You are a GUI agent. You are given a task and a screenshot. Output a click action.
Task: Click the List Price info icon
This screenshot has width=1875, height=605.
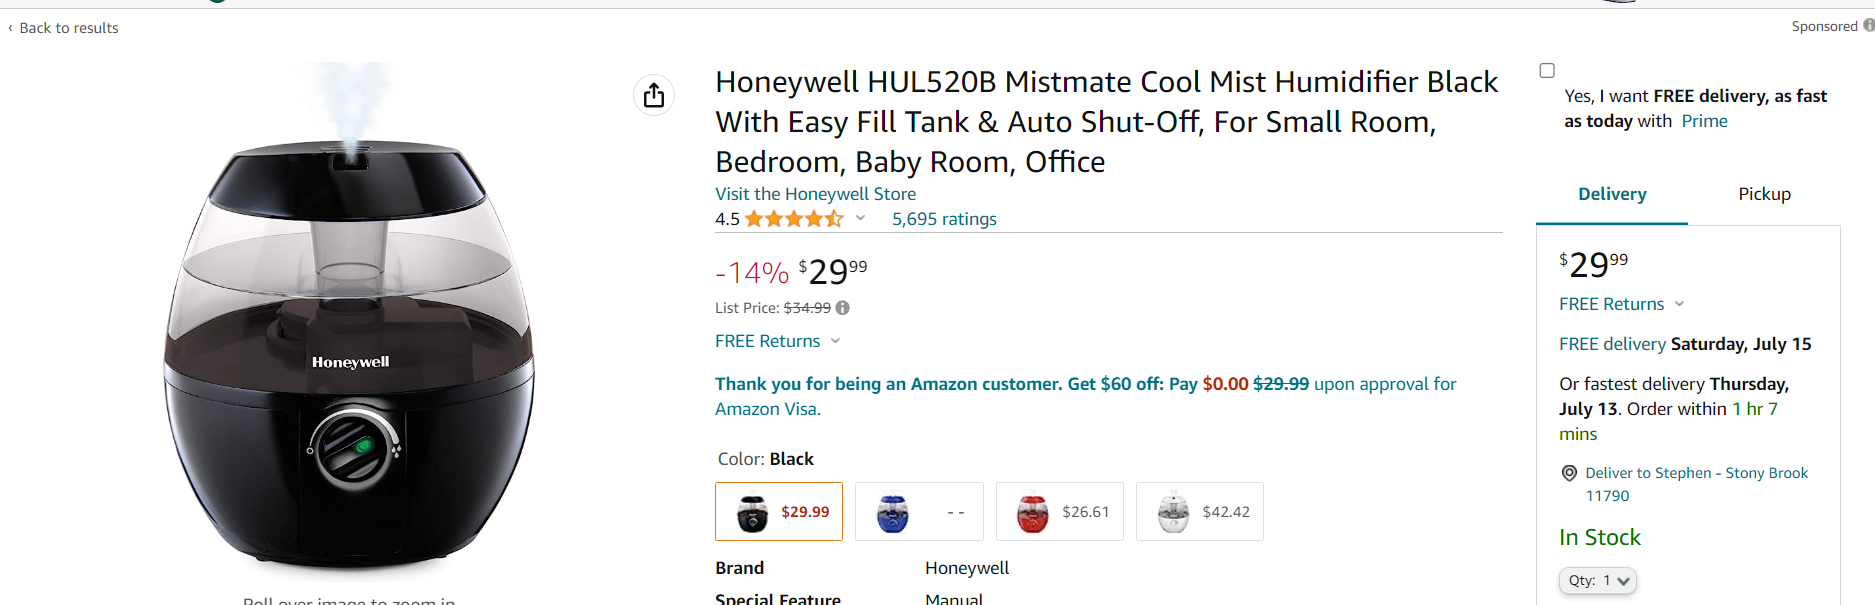(x=843, y=308)
